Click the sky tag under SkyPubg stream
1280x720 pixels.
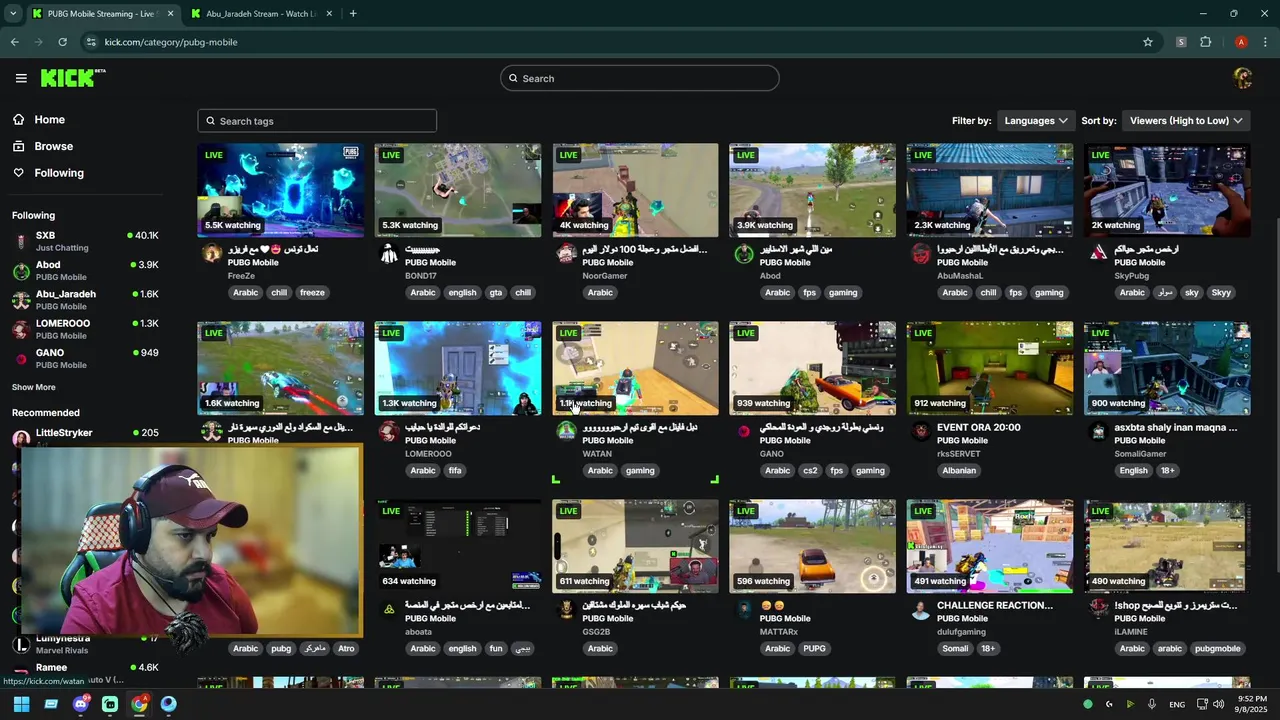pyautogui.click(x=1191, y=293)
